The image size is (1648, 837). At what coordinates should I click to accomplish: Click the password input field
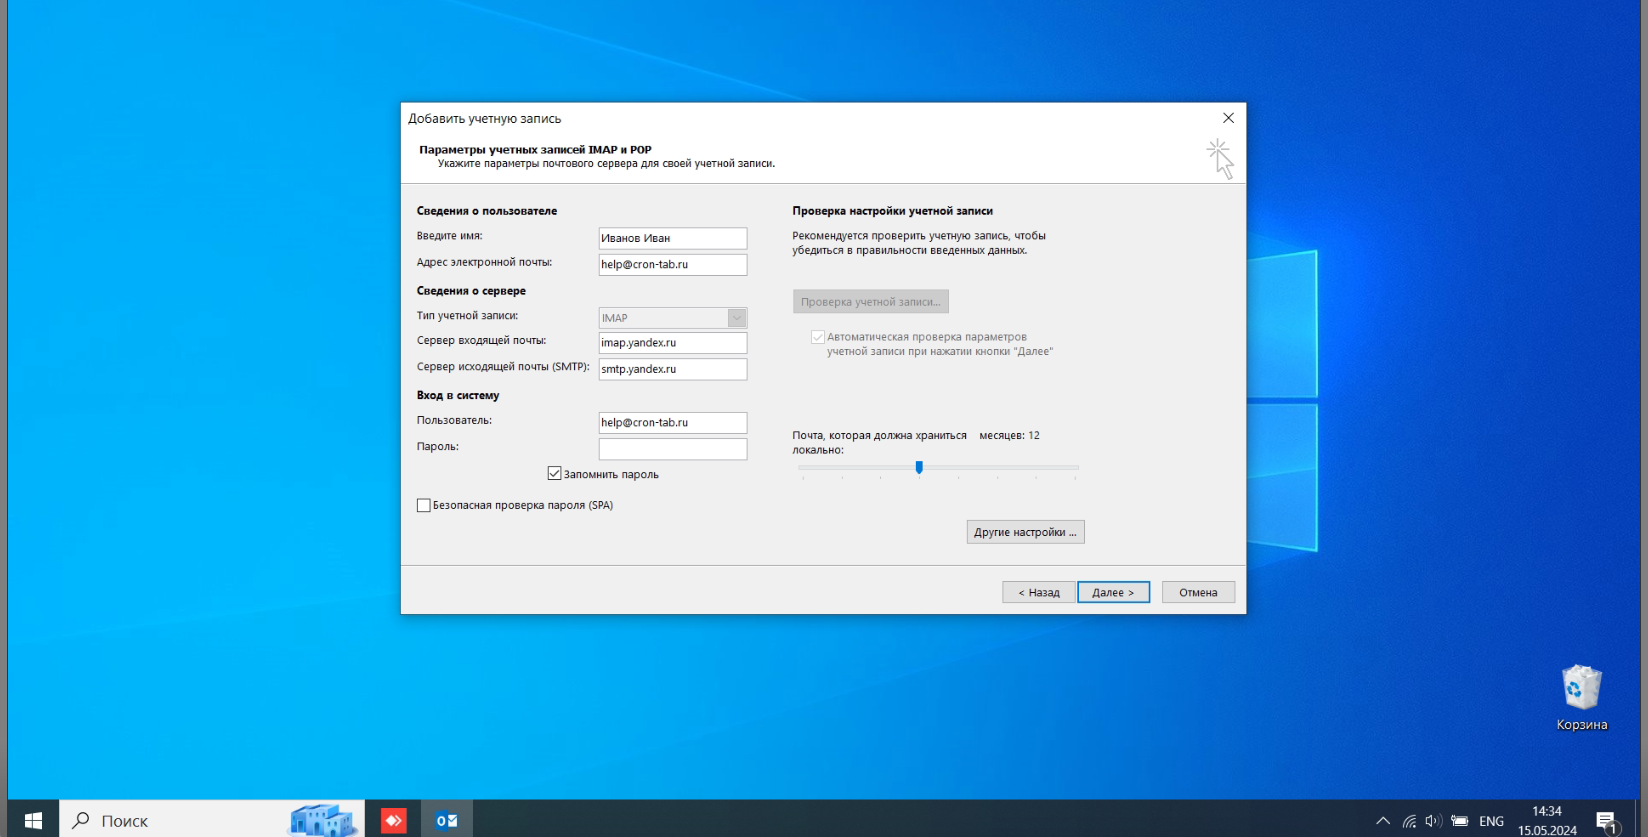pos(673,449)
